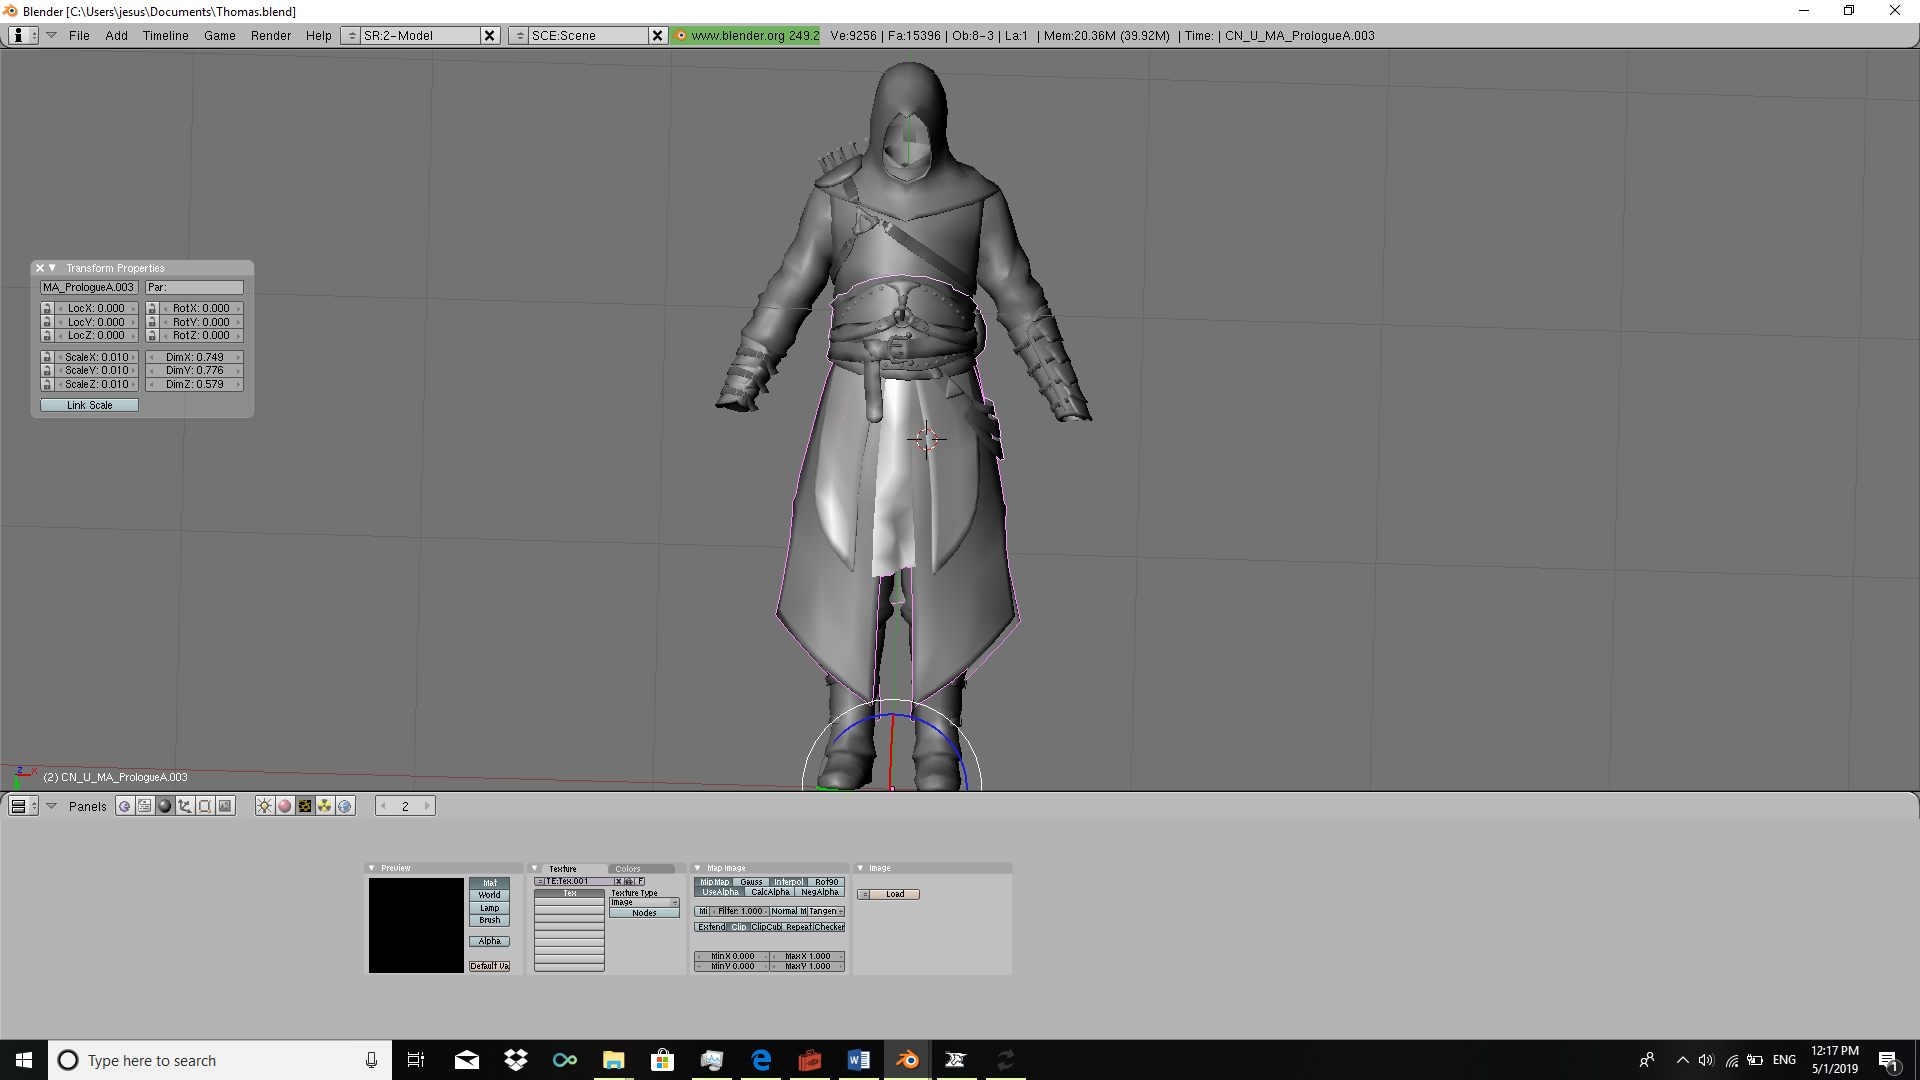Collapse the Preview panel triangle
This screenshot has width=1920, height=1080.
(372, 868)
